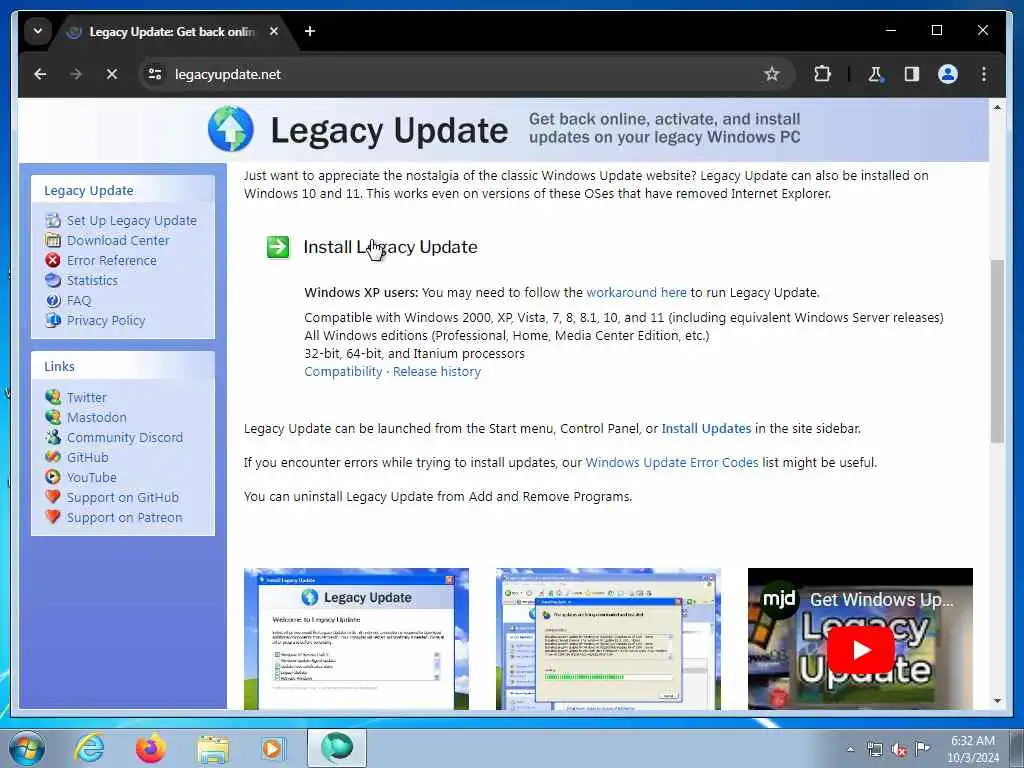Play the mjd YouTube video
1024x768 pixels.
coord(861,650)
